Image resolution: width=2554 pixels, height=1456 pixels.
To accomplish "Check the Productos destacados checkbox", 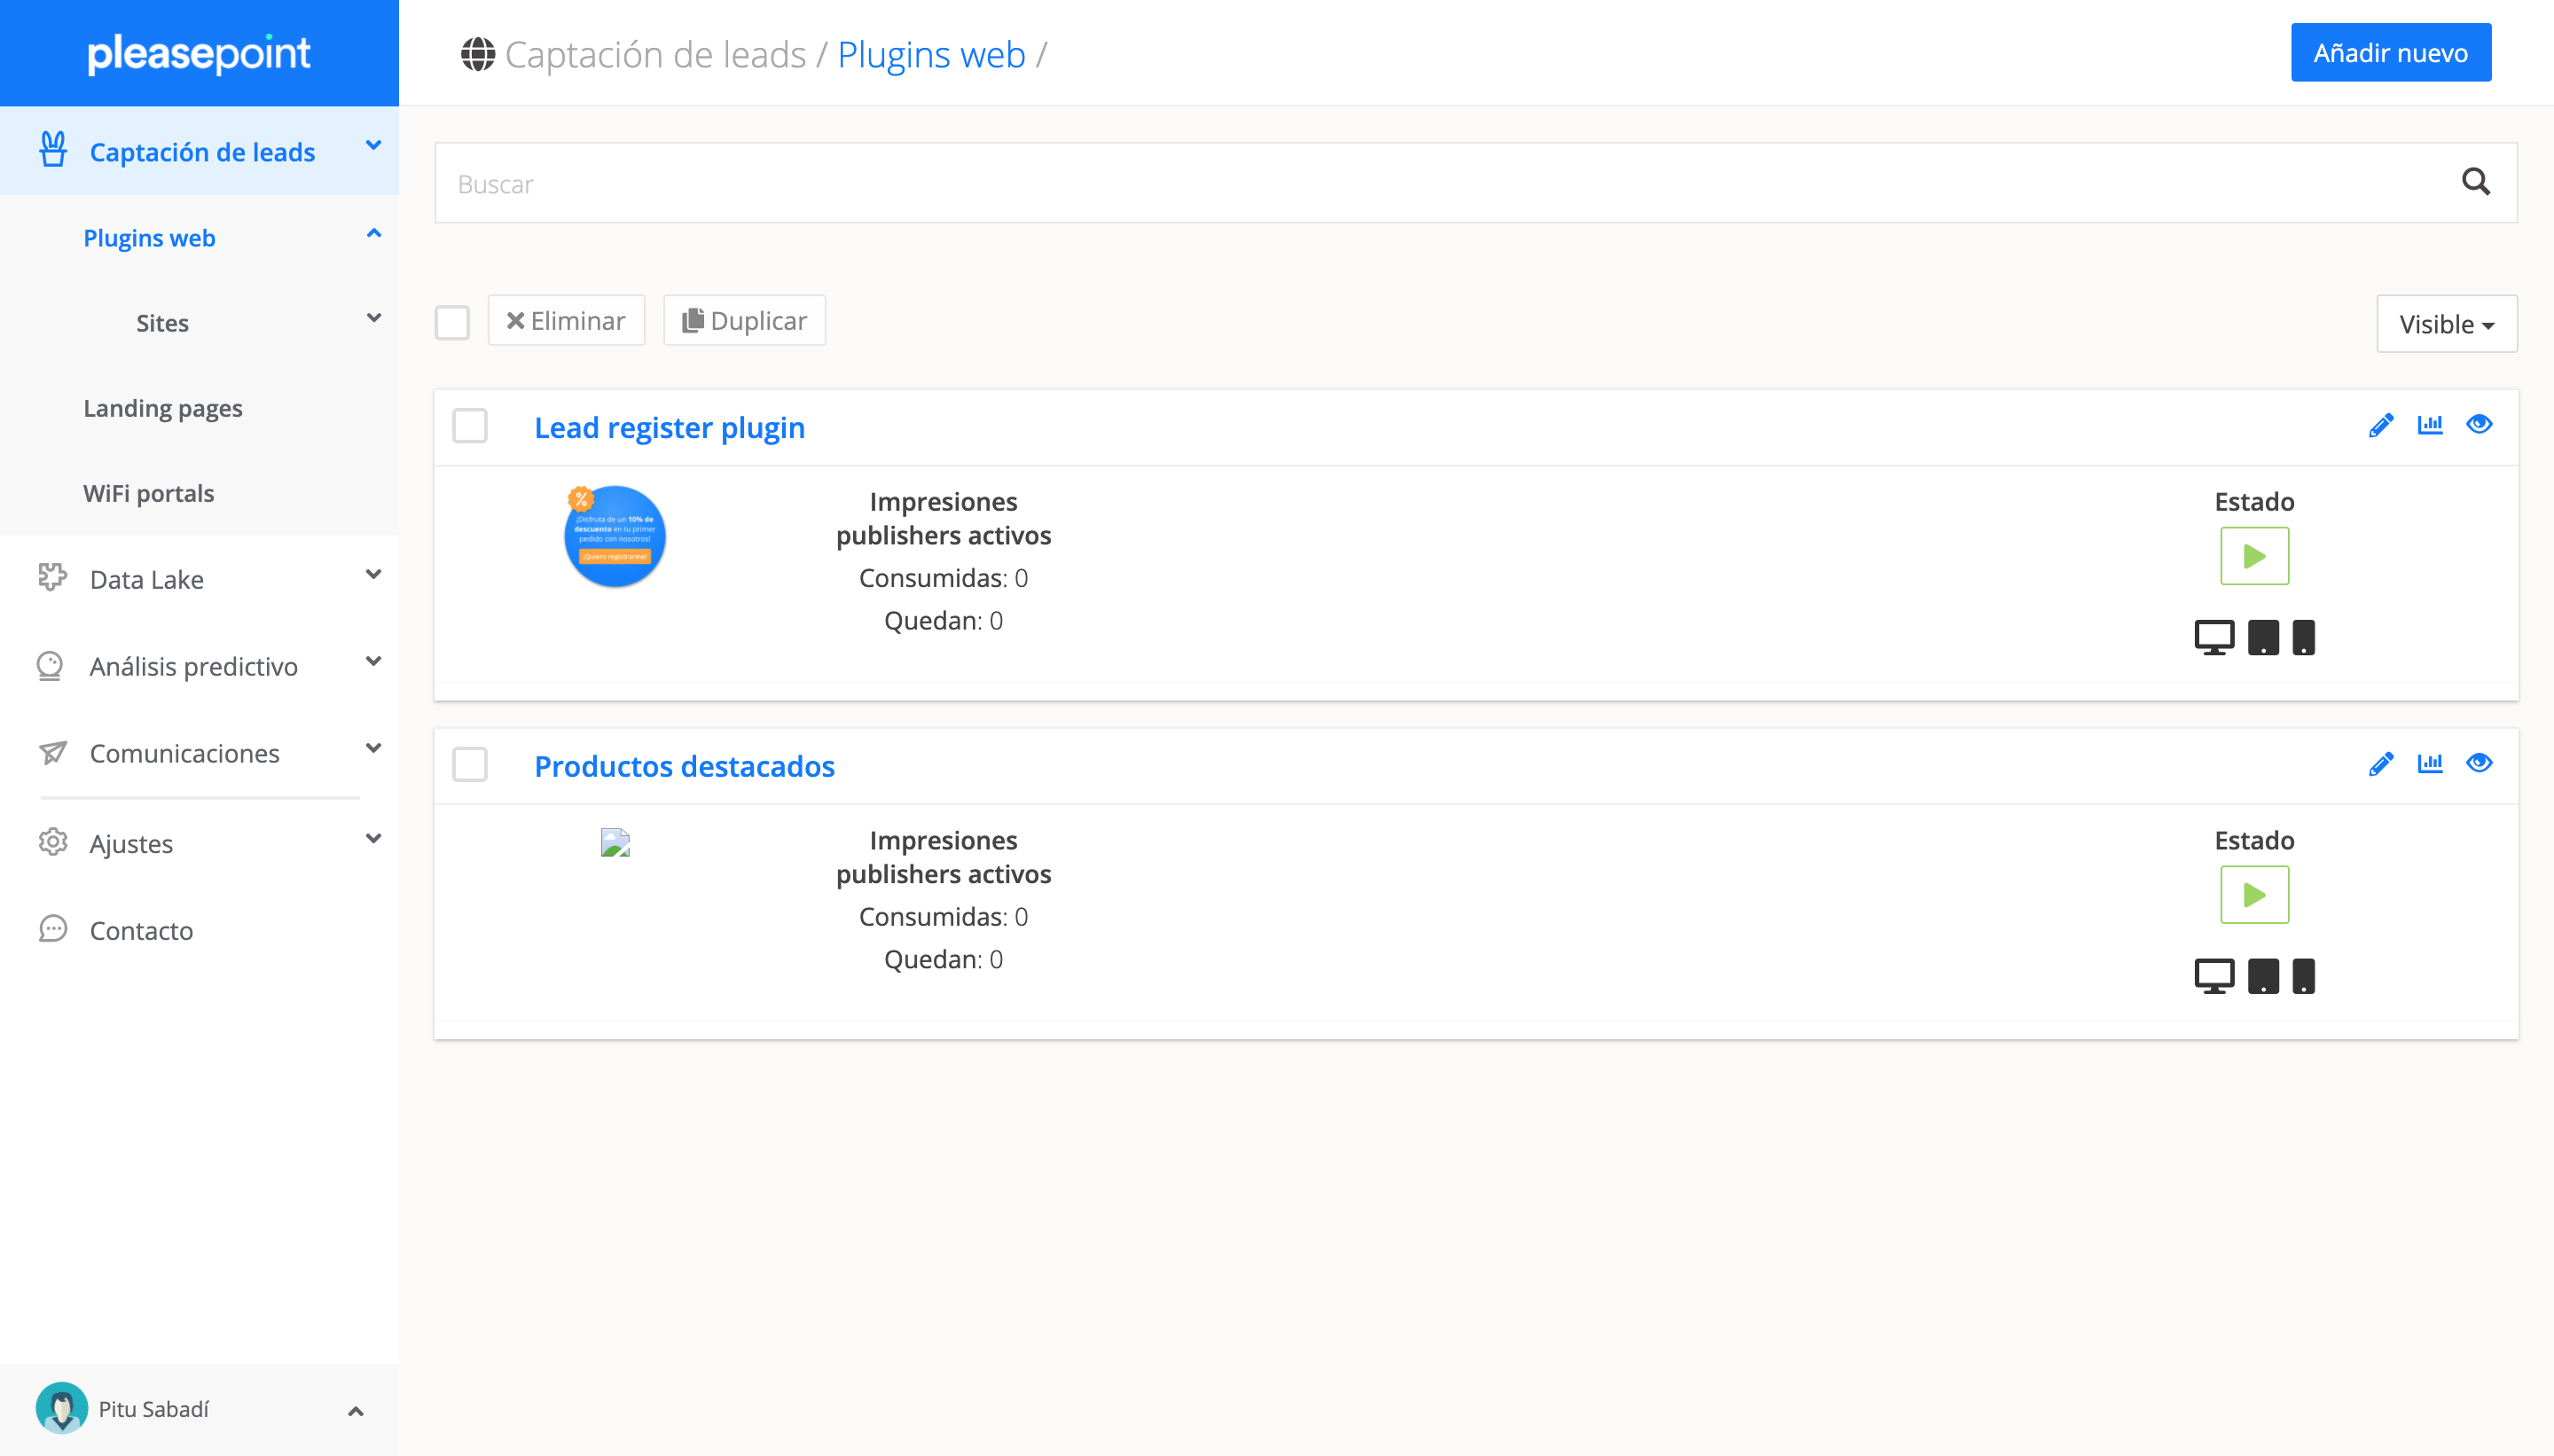I will click(470, 766).
